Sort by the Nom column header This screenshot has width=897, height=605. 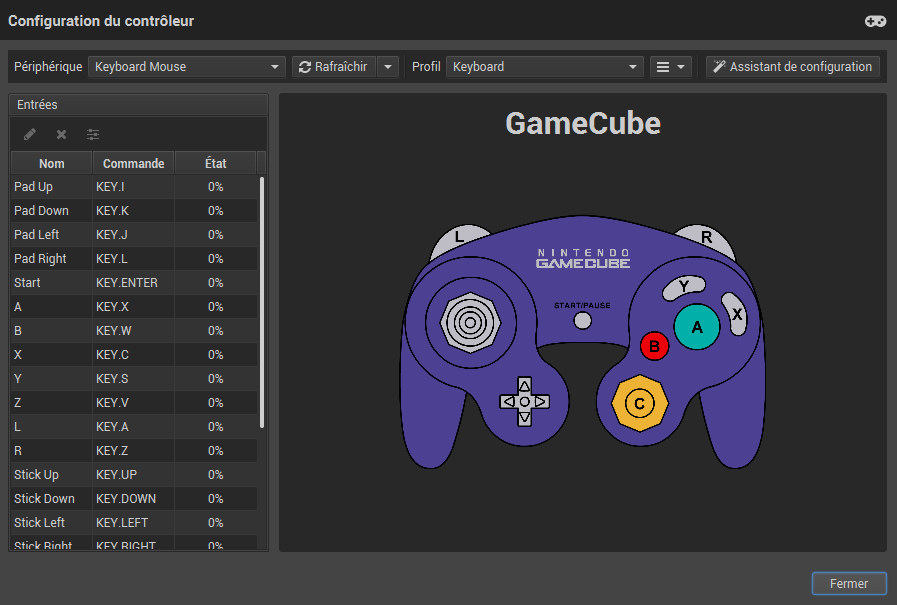point(51,164)
